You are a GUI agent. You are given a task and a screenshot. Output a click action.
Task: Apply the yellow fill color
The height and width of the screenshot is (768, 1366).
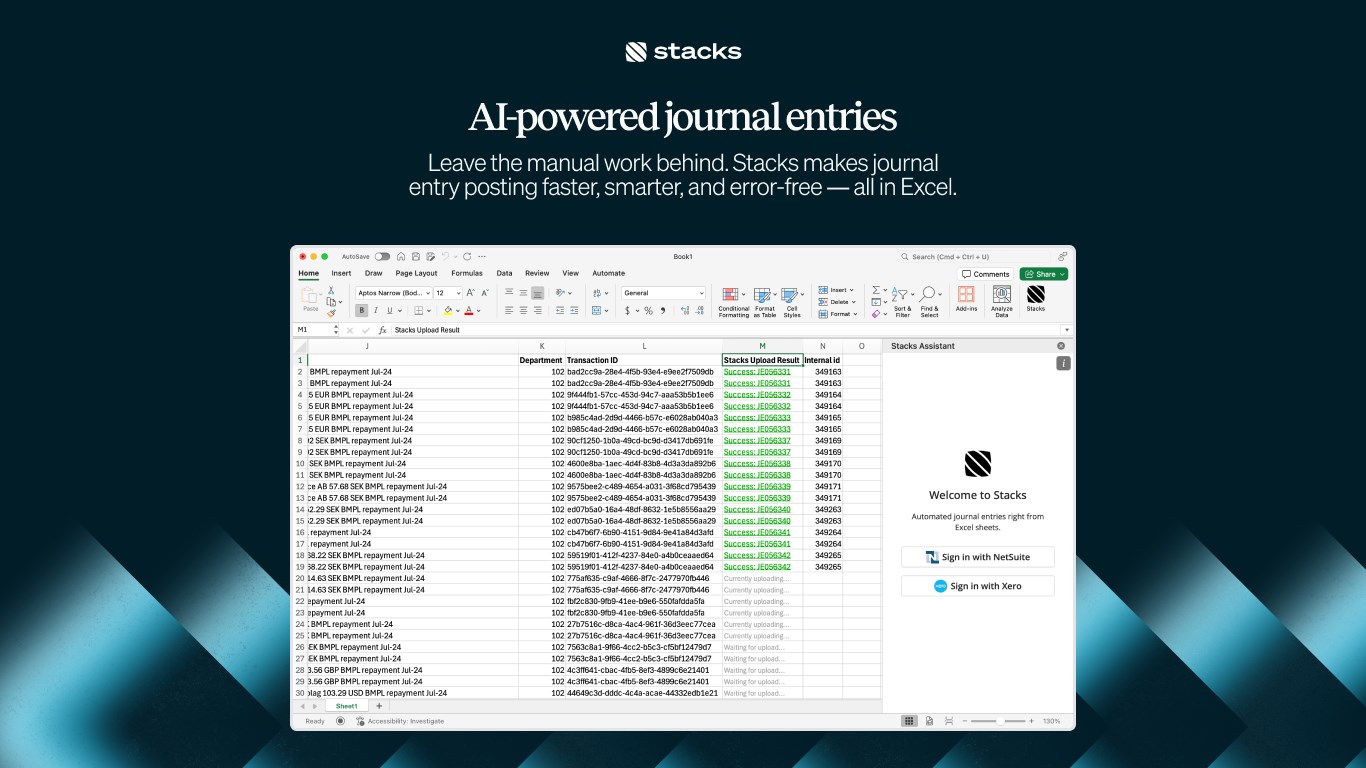coord(448,311)
